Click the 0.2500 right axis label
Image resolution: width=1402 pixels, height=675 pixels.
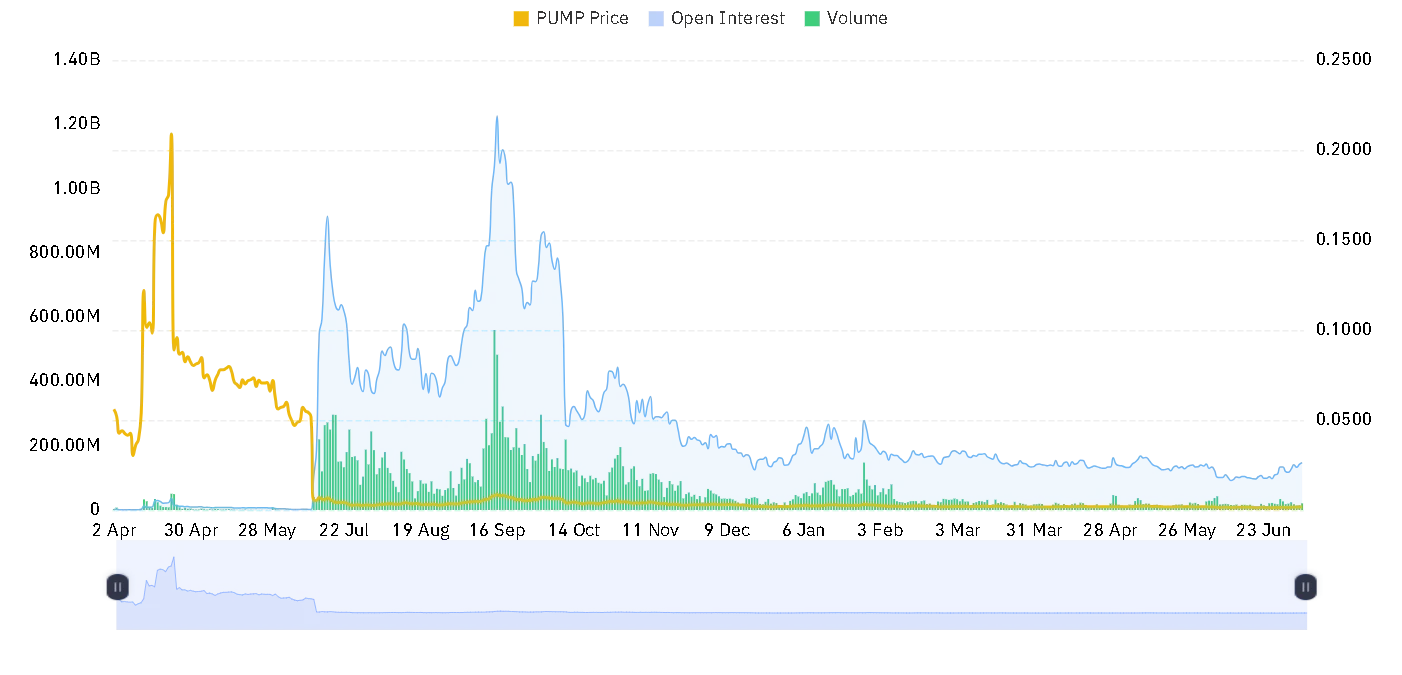tap(1343, 60)
